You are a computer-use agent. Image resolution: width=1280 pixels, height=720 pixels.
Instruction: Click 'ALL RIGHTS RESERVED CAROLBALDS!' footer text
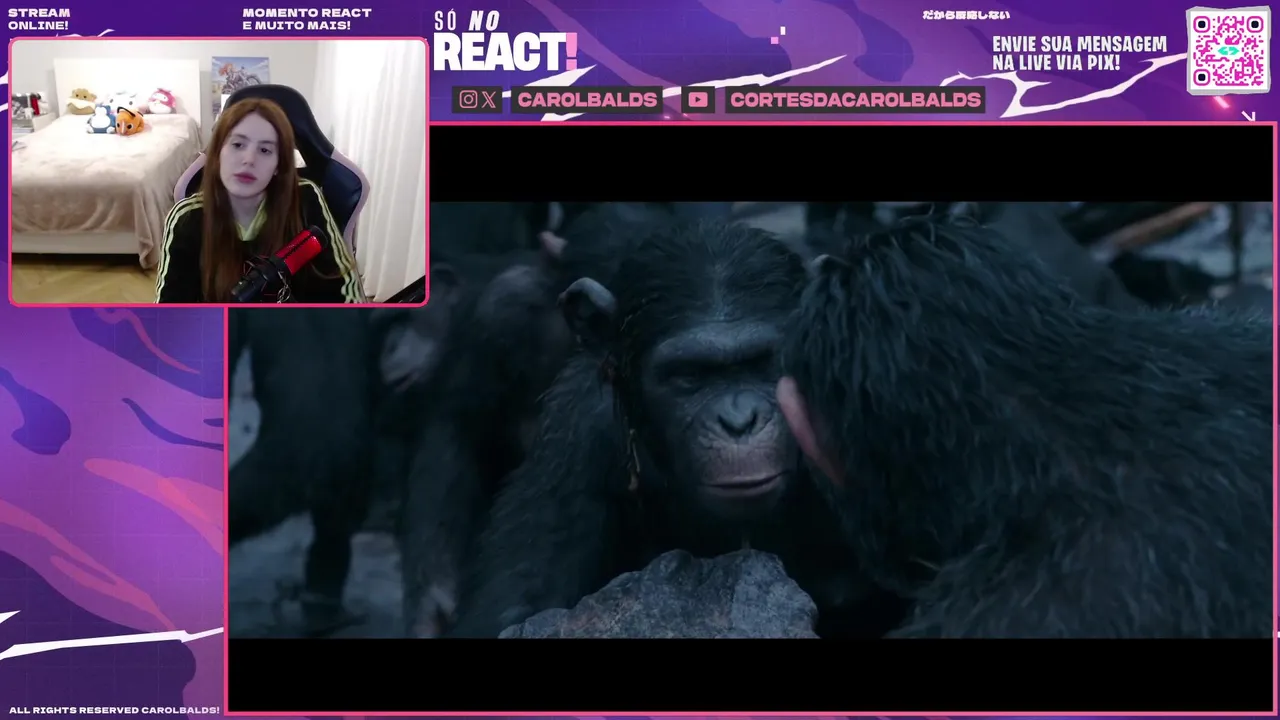114,710
